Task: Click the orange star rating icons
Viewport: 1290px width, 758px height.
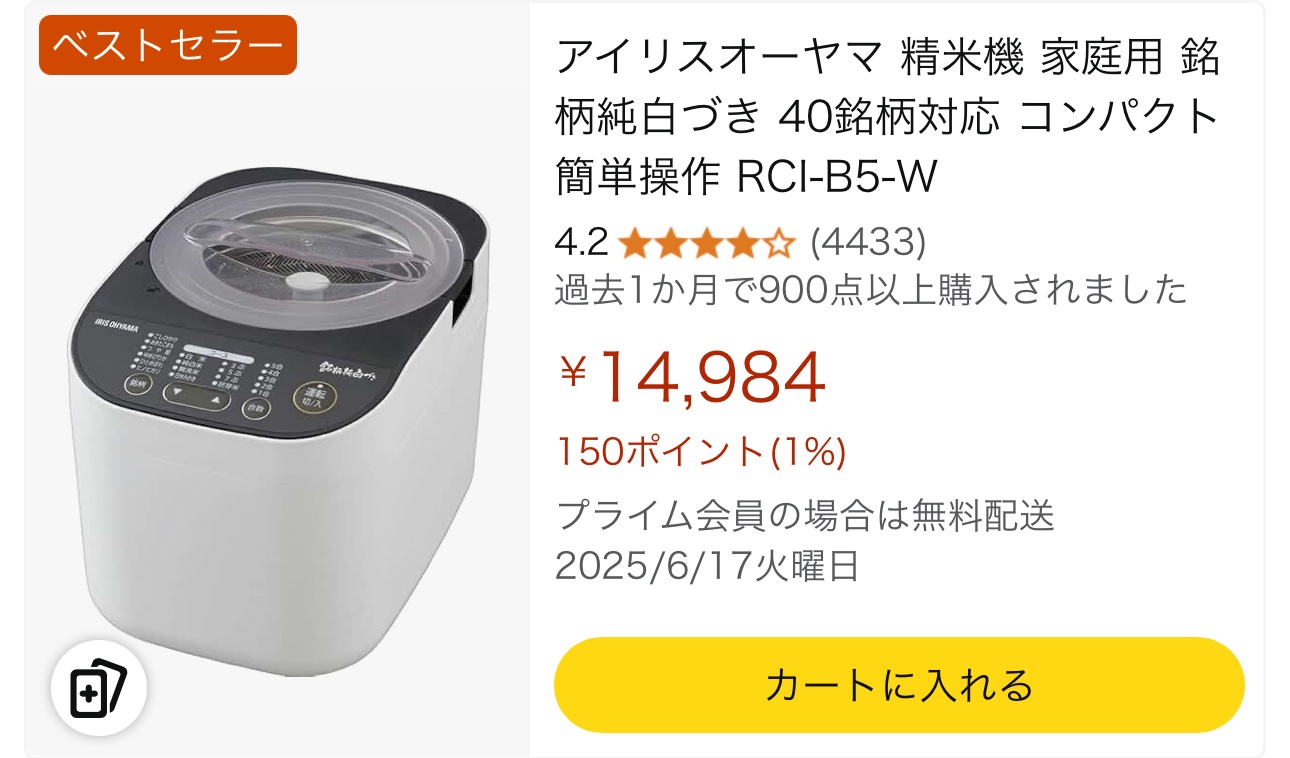Action: pyautogui.click(x=706, y=243)
